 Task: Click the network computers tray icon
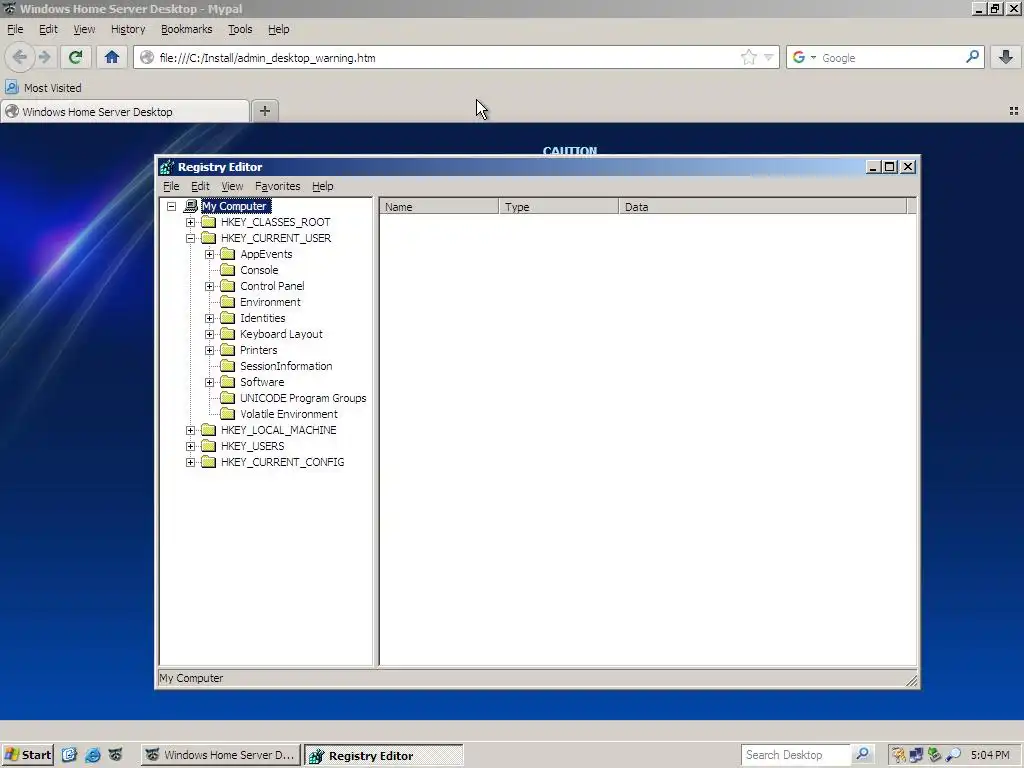click(x=917, y=755)
